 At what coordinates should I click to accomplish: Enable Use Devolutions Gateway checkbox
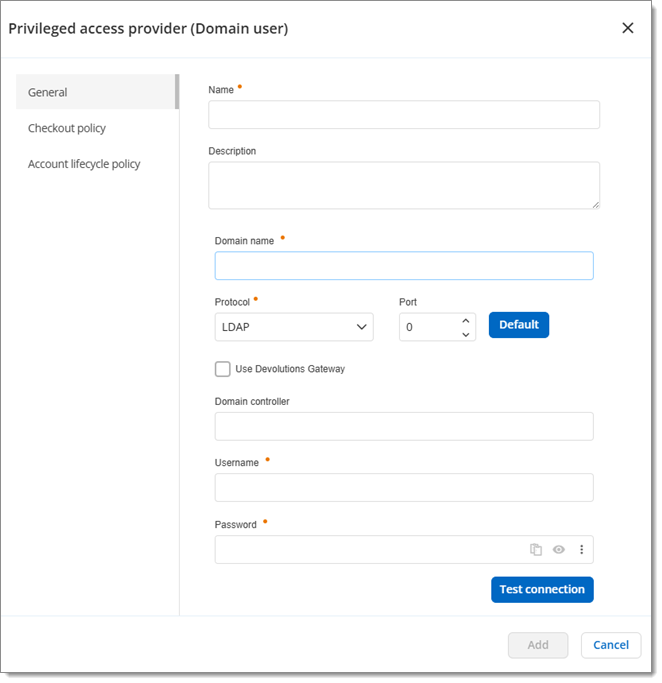coord(223,369)
